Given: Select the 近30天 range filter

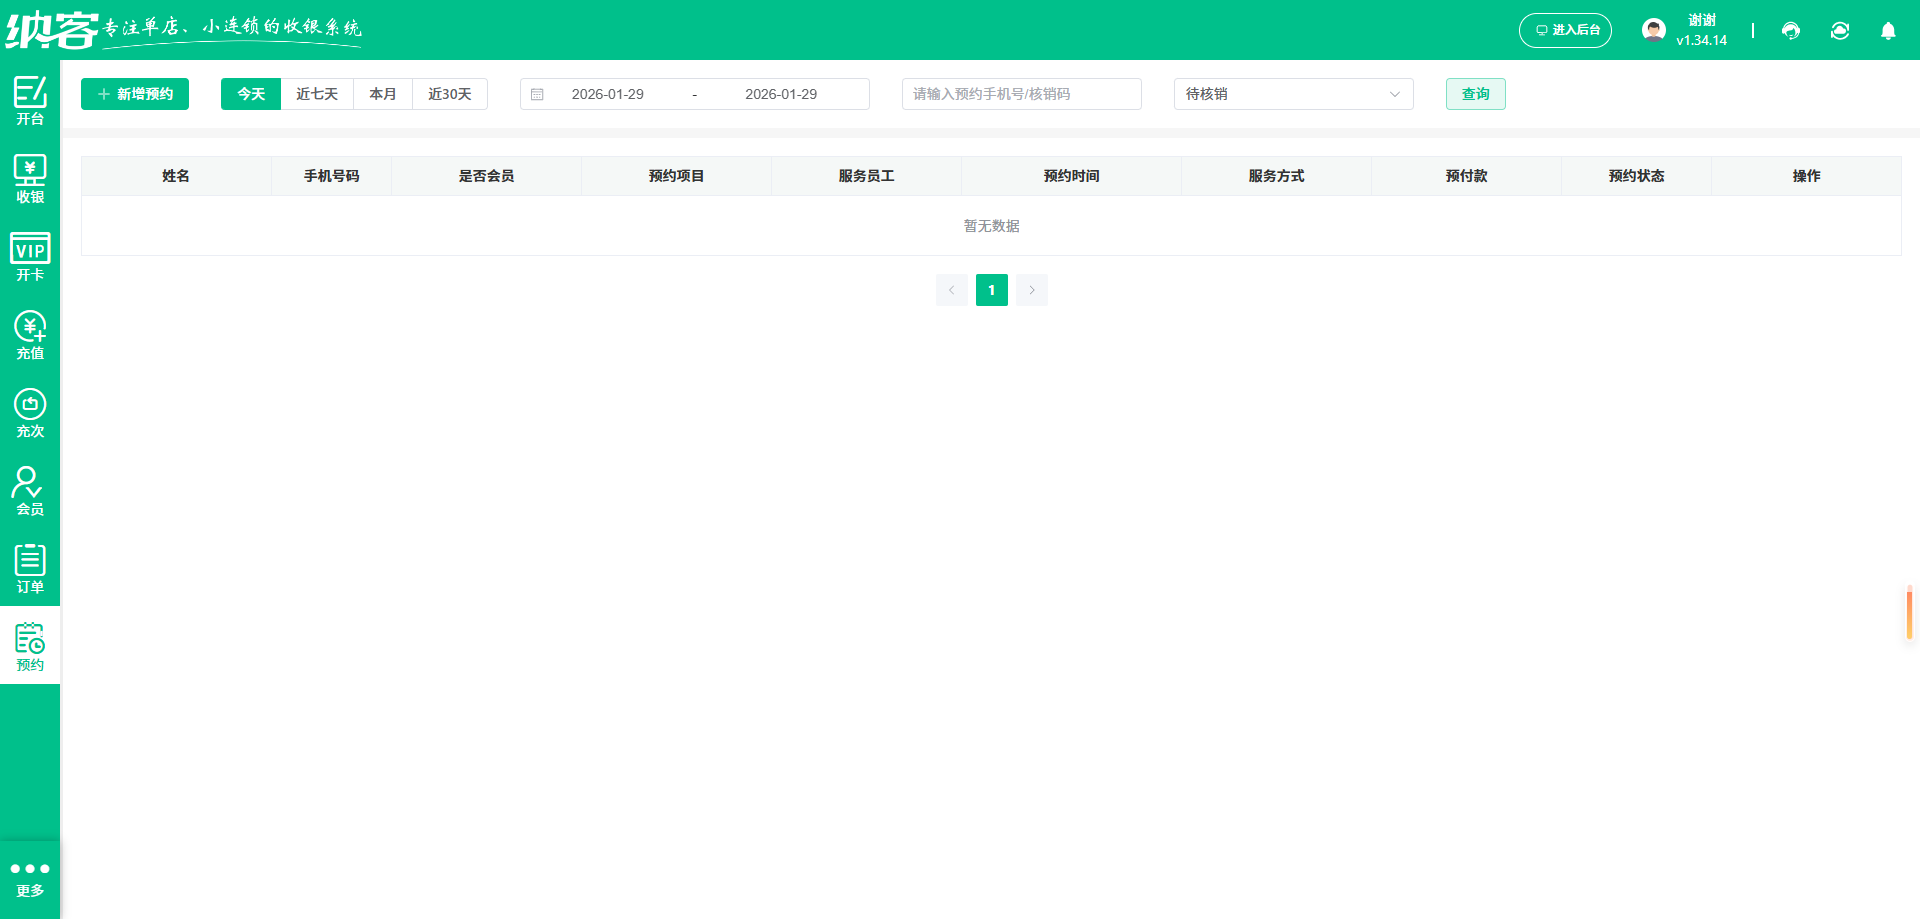Looking at the screenshot, I should 449,93.
